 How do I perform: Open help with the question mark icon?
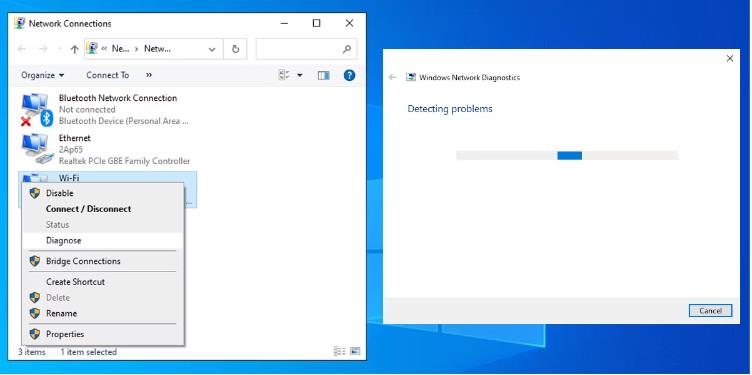350,75
